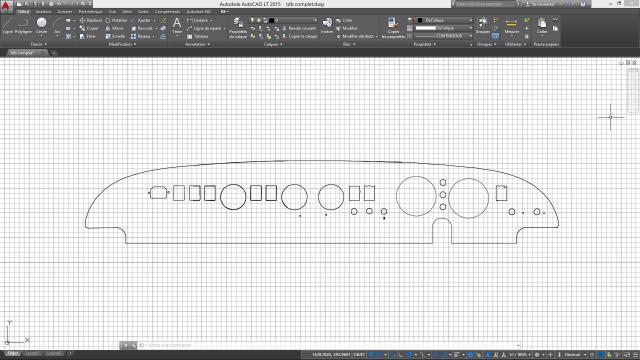Toggle grid display in status bar
The image size is (640, 360).
click(371, 355)
